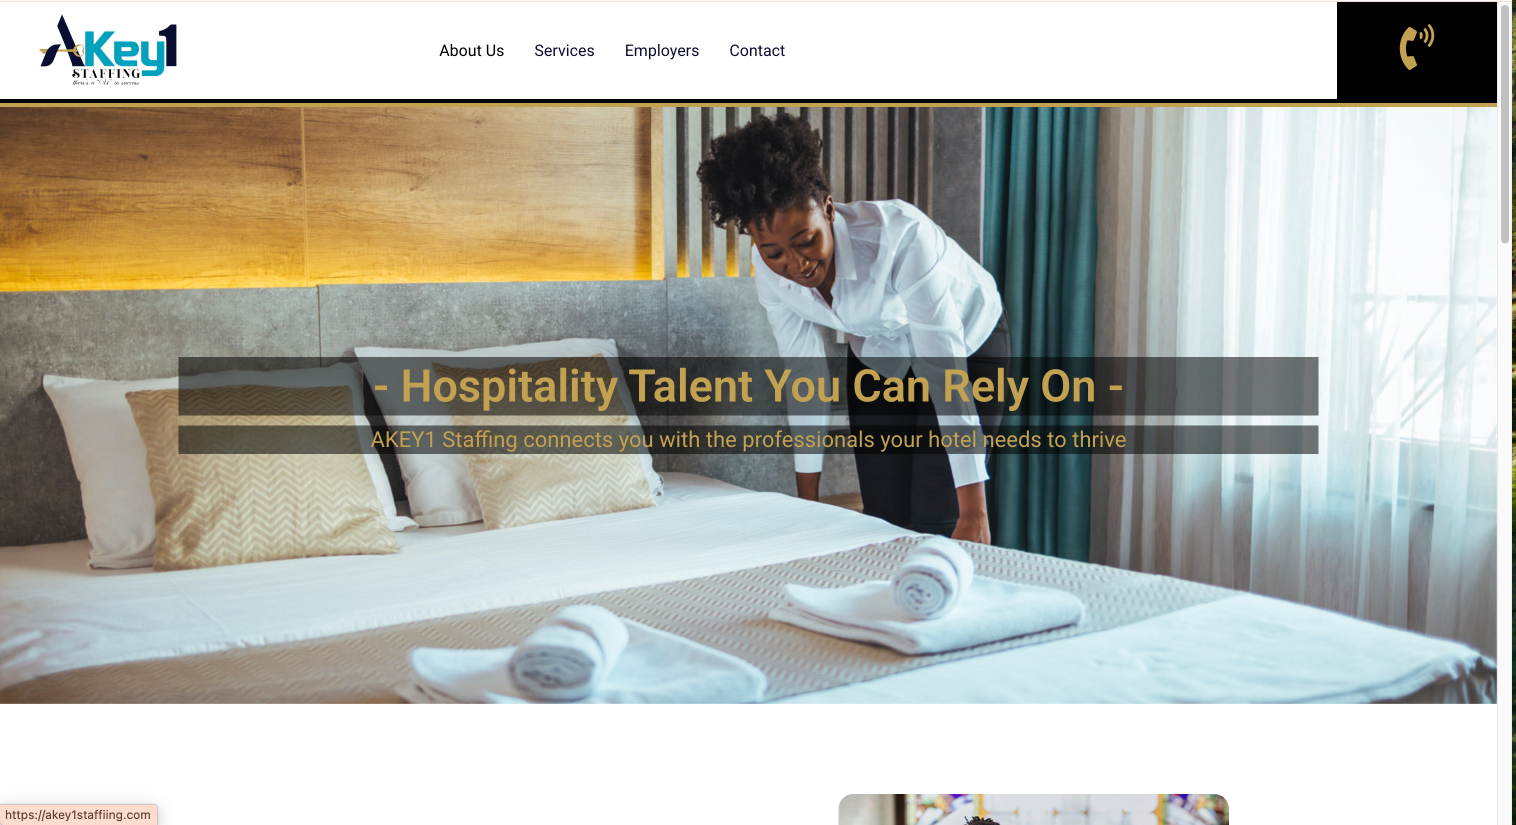Open the Contact page link
Image resolution: width=1516 pixels, height=825 pixels.
coord(757,51)
